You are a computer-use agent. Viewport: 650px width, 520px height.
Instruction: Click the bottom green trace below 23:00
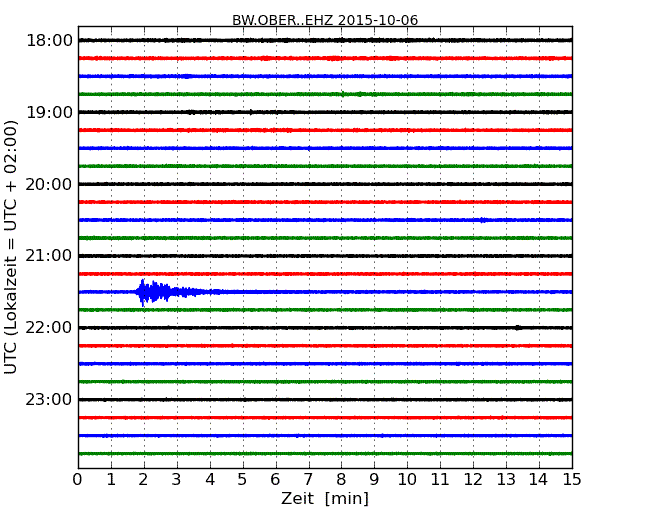(x=325, y=454)
